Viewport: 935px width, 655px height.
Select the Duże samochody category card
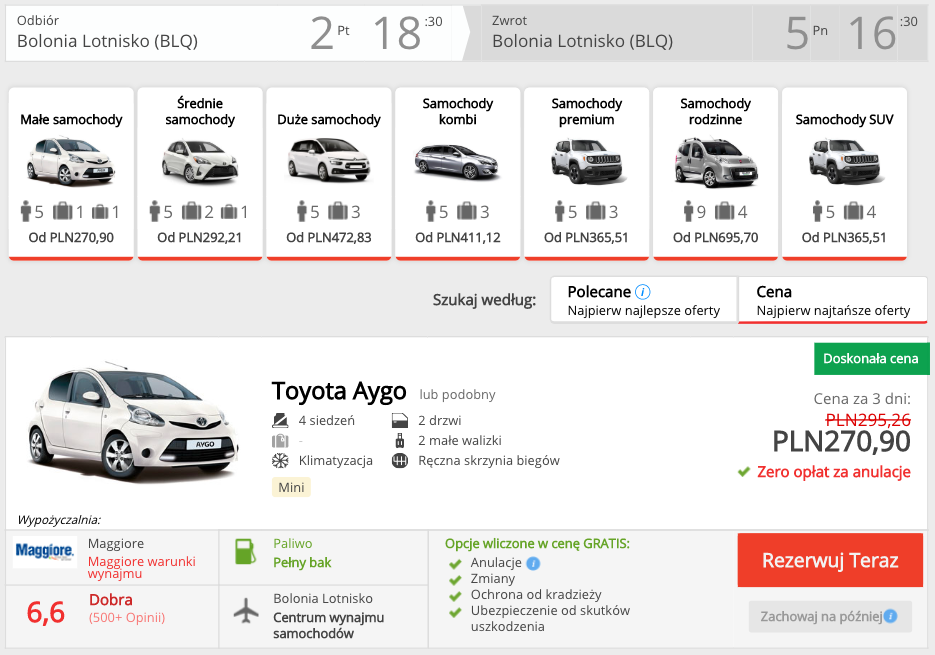click(329, 174)
